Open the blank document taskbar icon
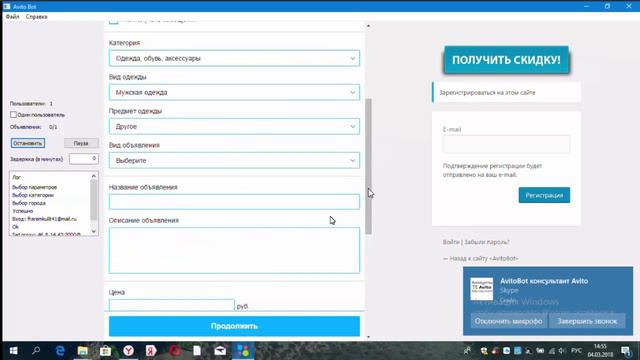This screenshot has width=640, height=360. point(197,351)
